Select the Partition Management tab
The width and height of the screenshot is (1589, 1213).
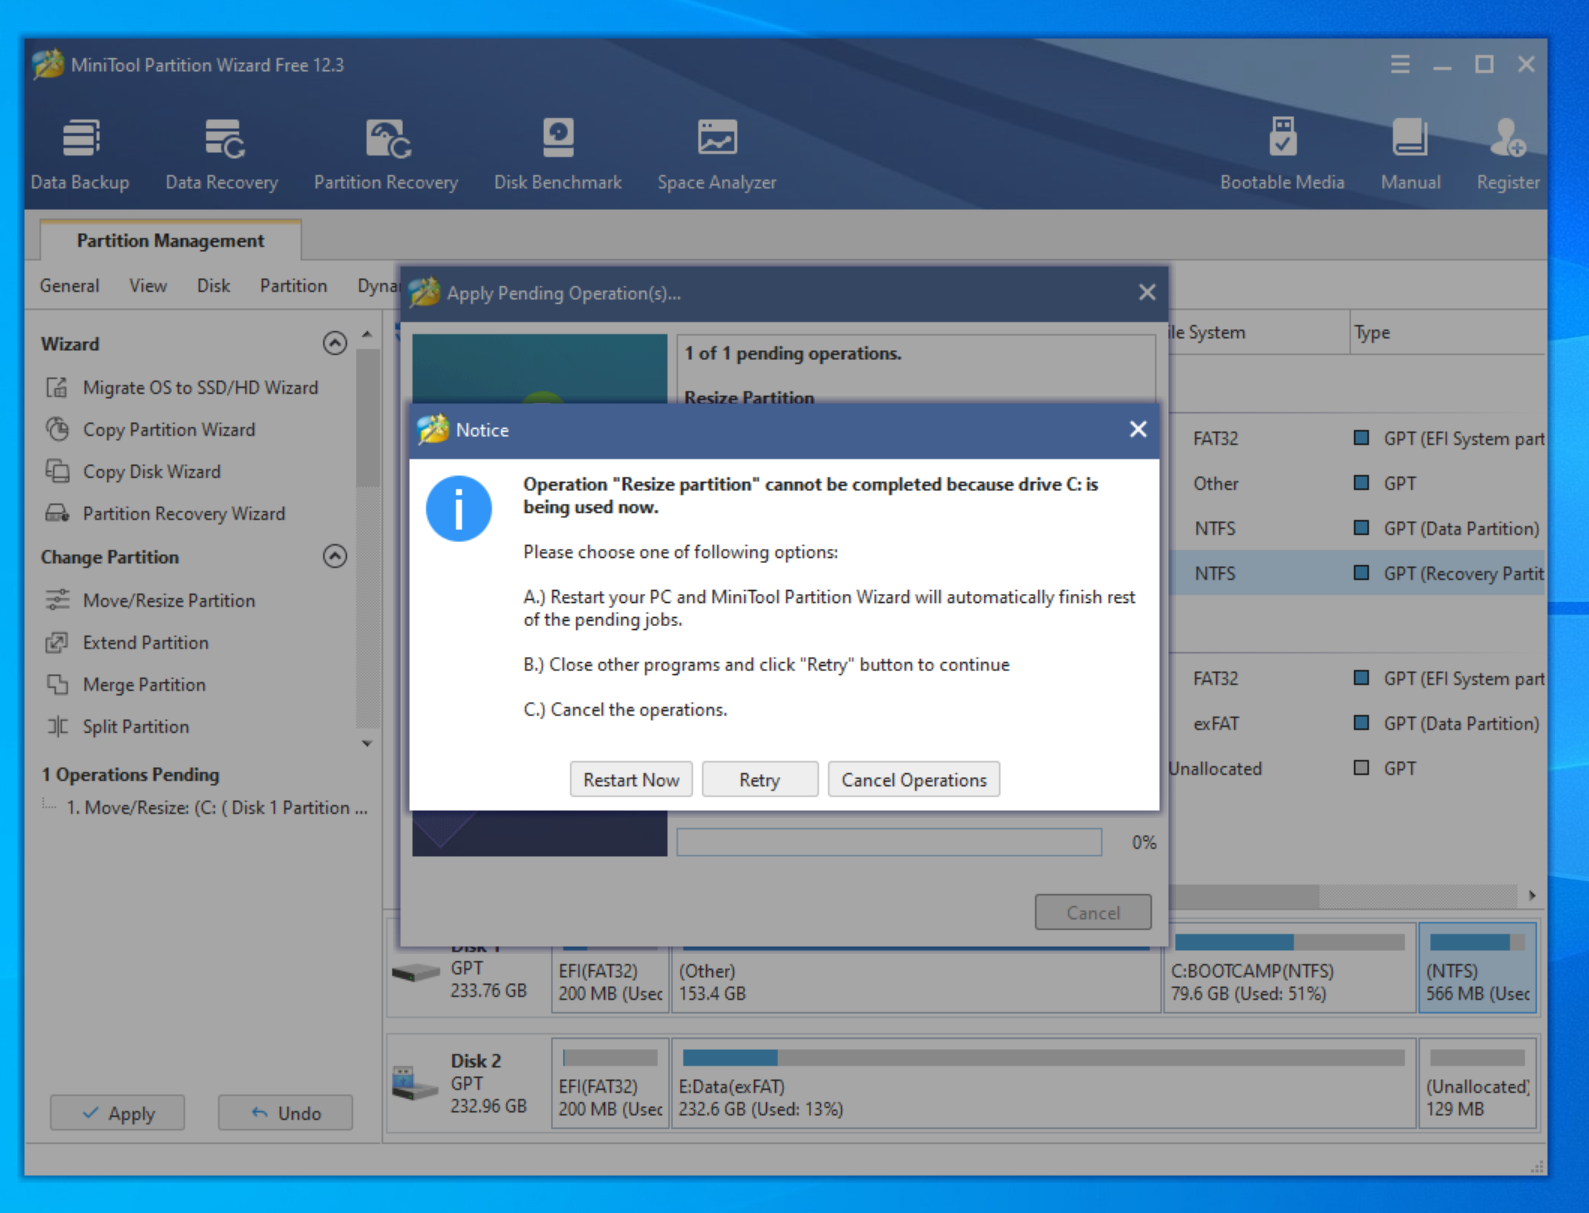[x=170, y=240]
